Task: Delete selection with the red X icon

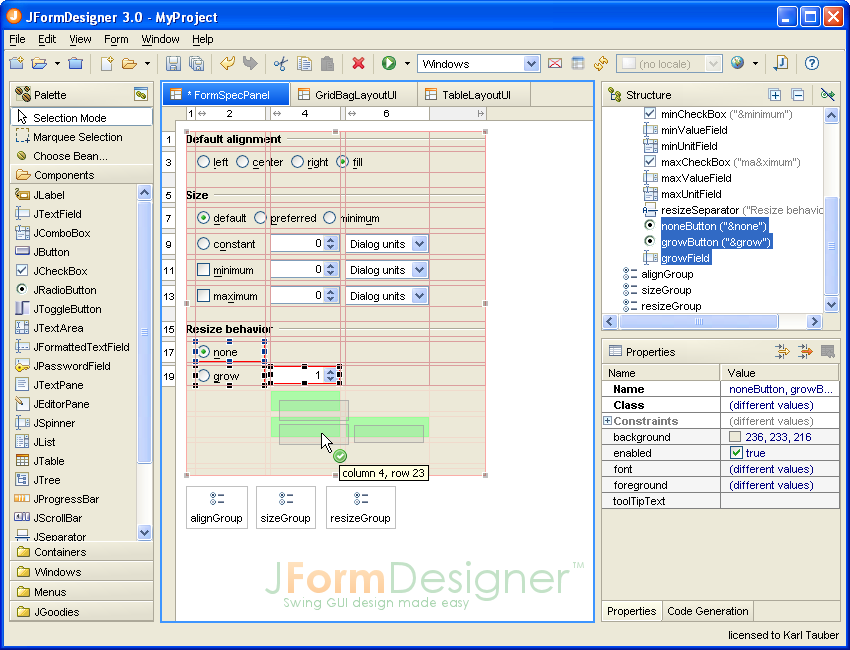Action: pos(358,63)
